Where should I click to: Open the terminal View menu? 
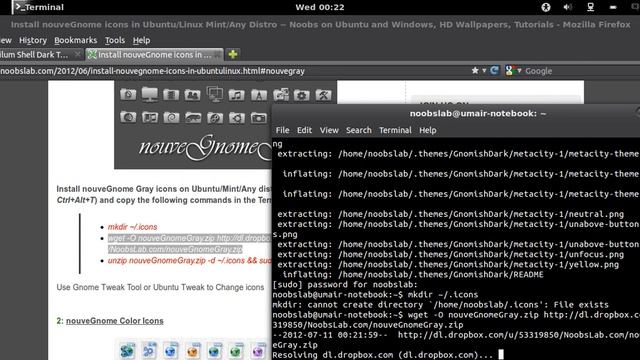tap(329, 130)
